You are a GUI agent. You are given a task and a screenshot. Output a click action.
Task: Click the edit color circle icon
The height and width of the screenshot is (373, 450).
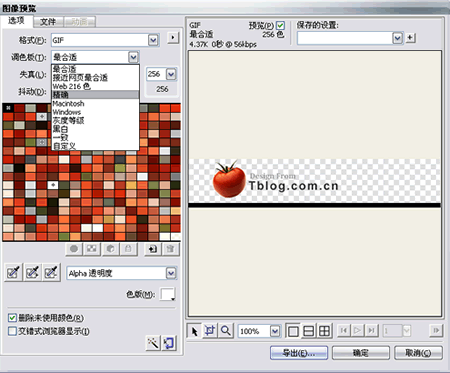click(x=74, y=249)
